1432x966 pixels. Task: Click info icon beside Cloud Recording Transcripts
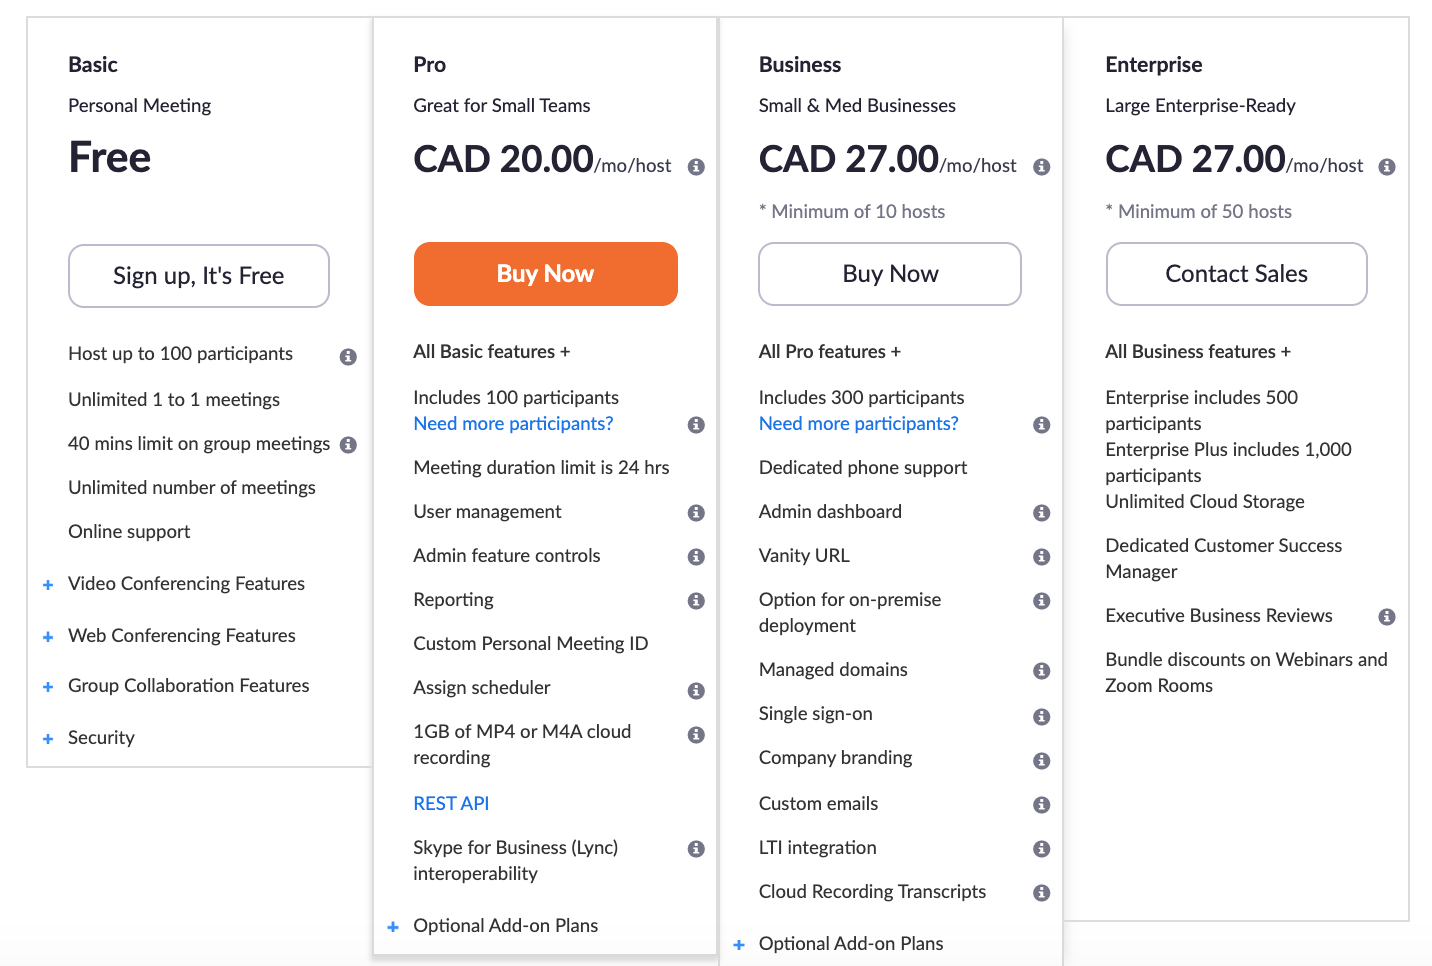(1041, 893)
